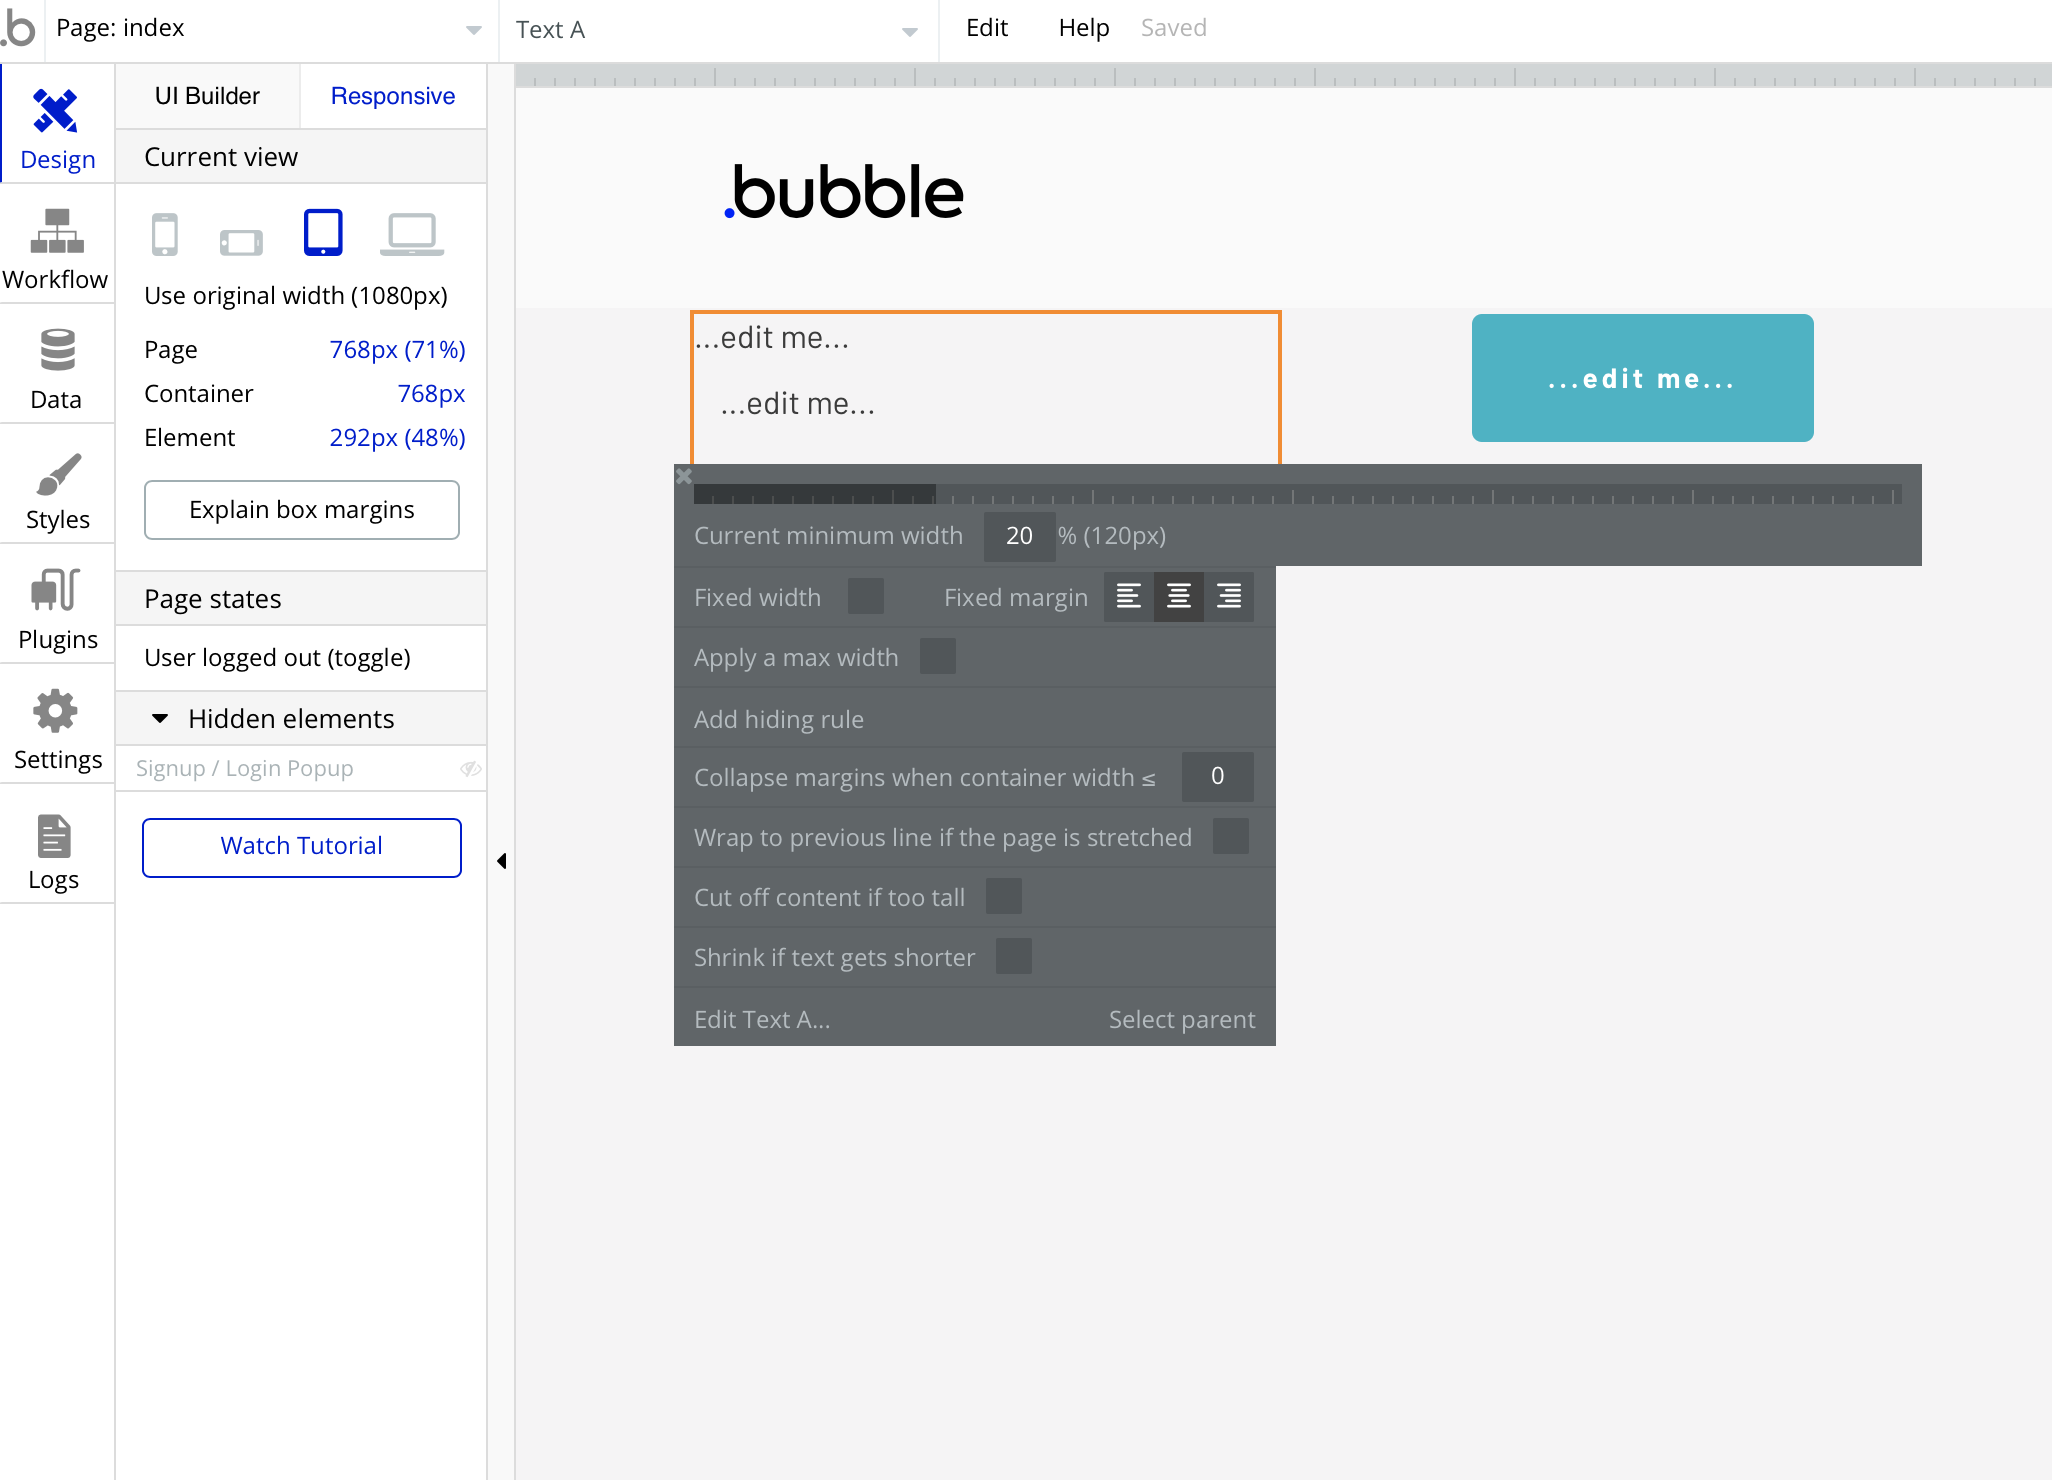Open the Styles brush icon
The image size is (2052, 1480).
click(x=57, y=476)
